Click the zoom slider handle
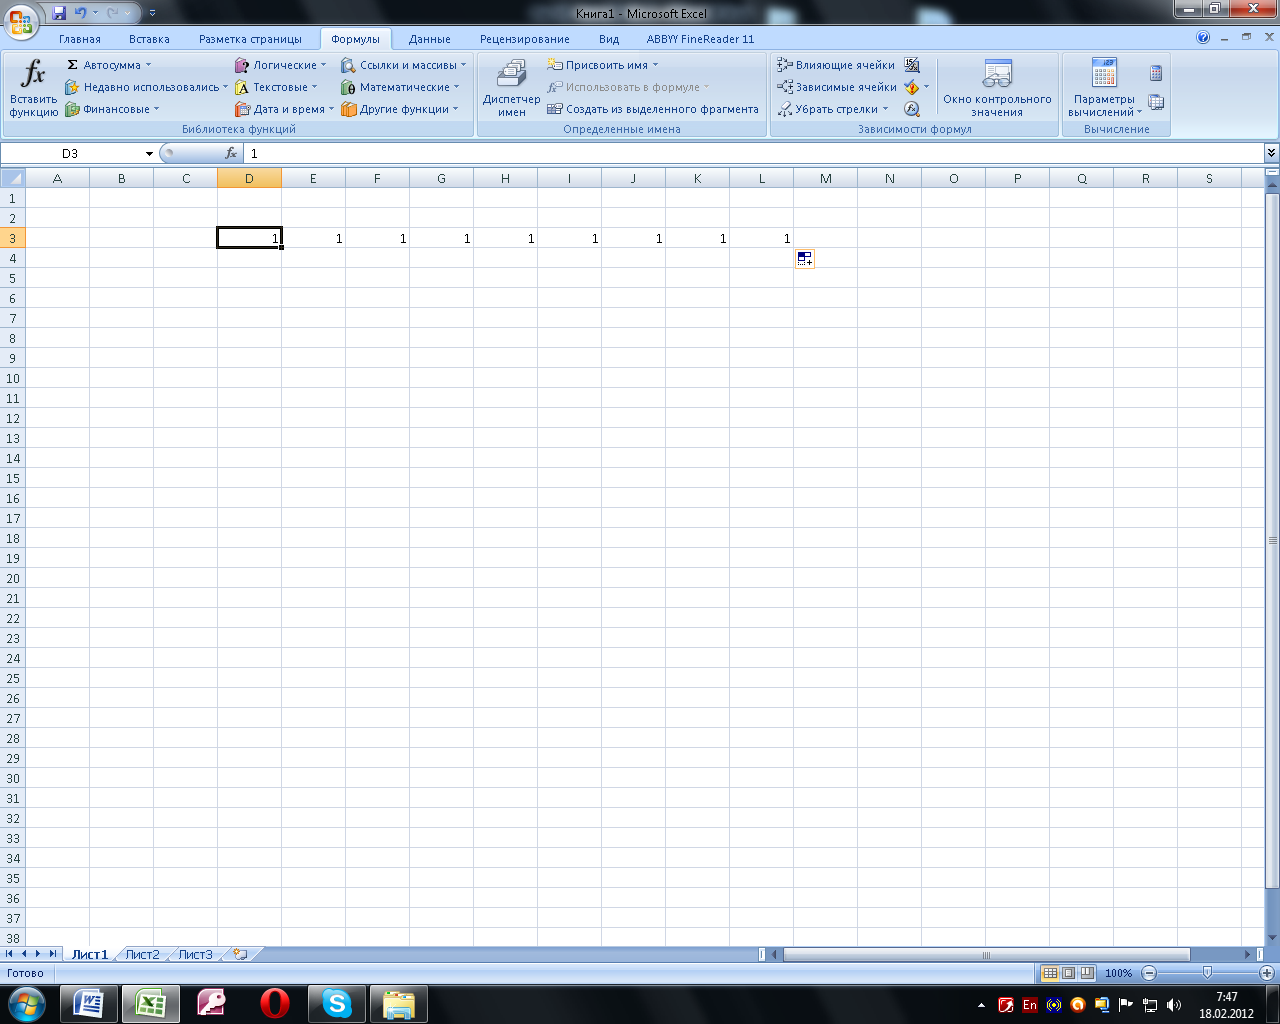Viewport: 1280px width, 1024px height. (1207, 973)
